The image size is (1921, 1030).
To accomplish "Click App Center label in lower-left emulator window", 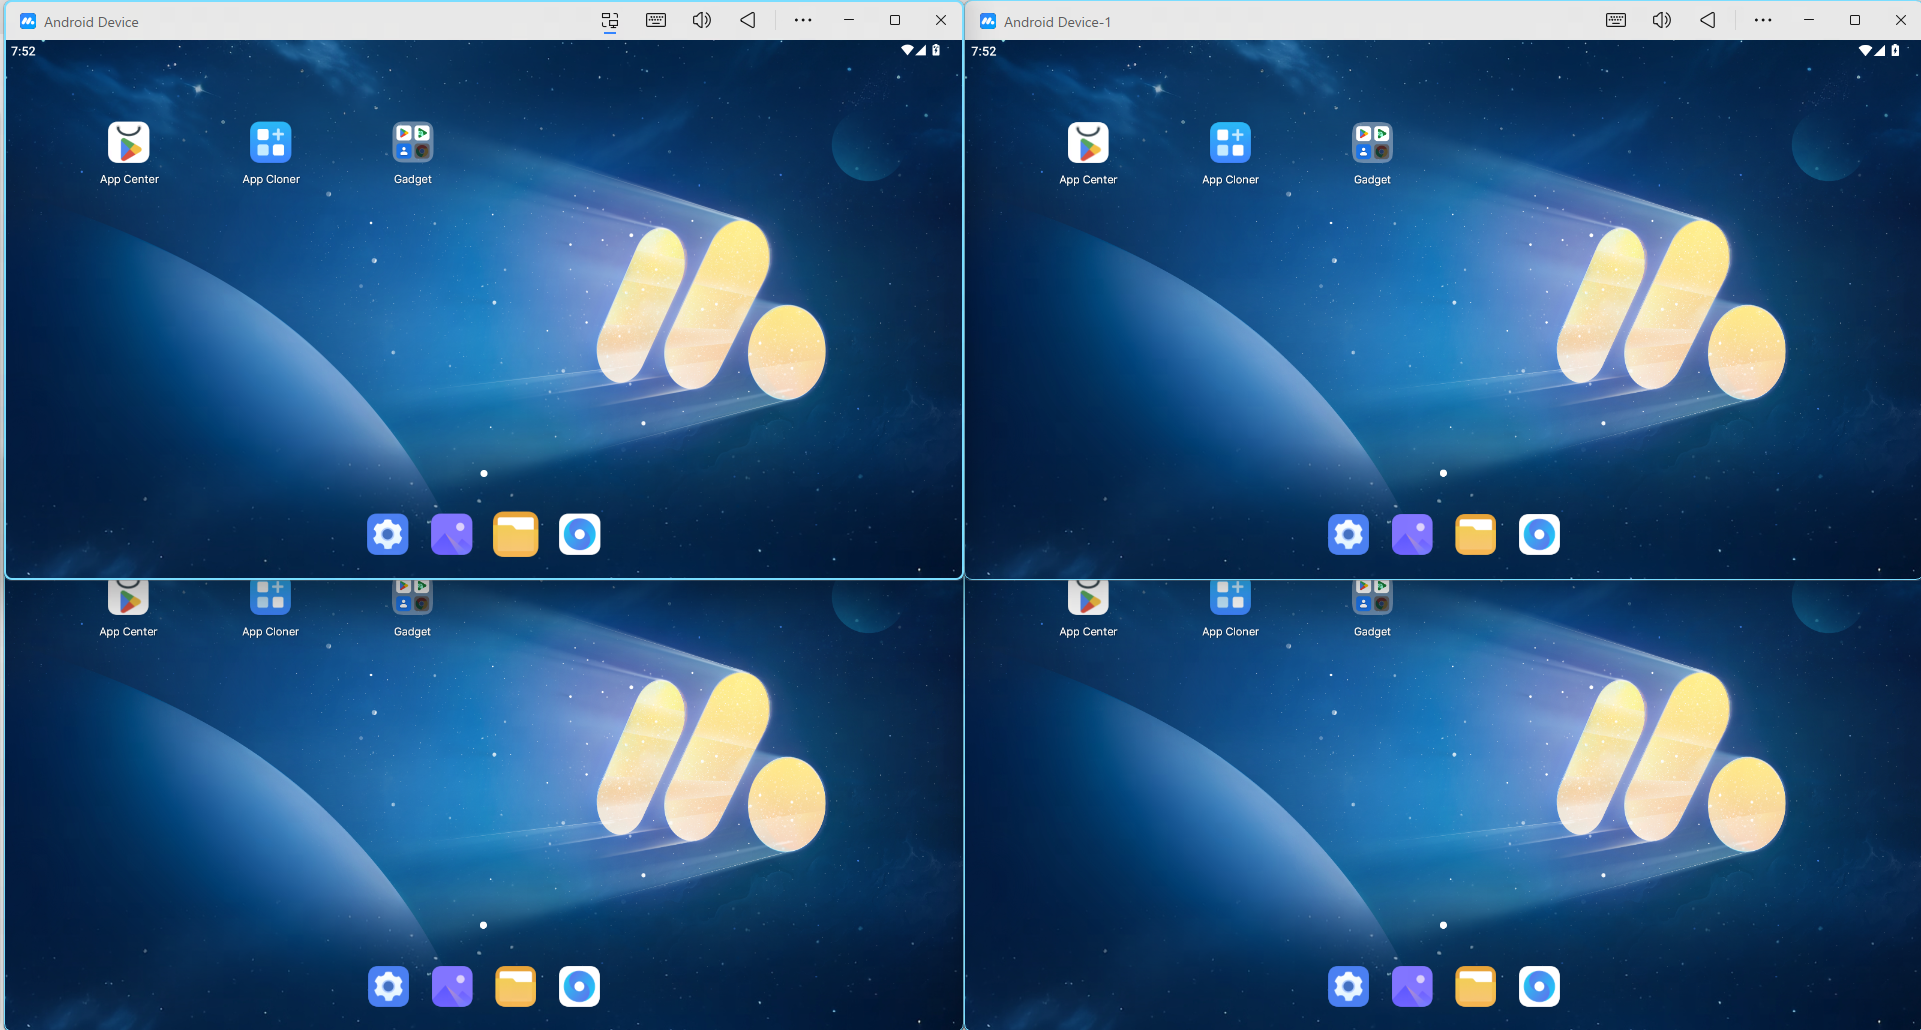I will 128,632.
